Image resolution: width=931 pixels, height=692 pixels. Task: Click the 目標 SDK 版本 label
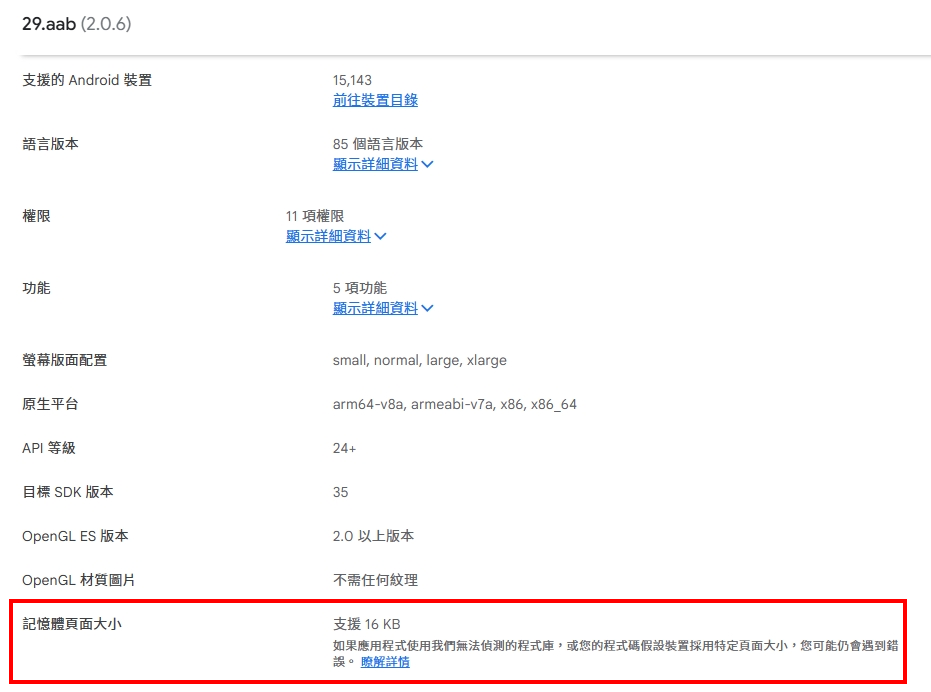(68, 492)
